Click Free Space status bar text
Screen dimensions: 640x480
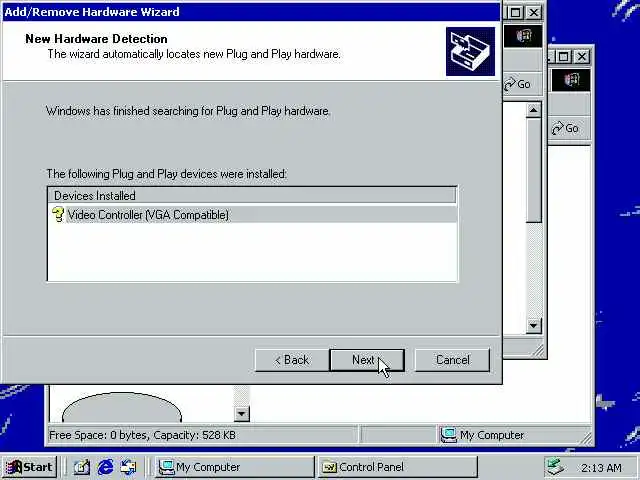(x=142, y=435)
